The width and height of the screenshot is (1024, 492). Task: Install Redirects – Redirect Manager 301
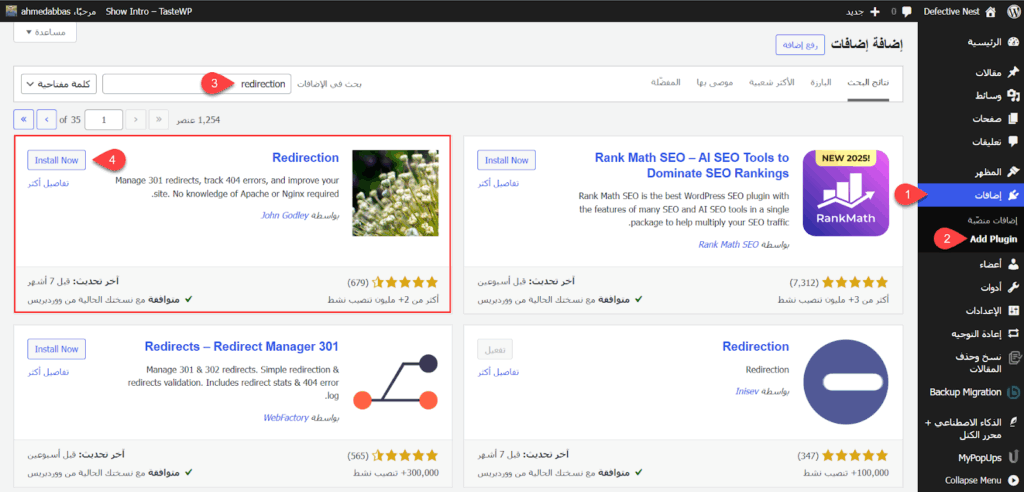56,349
